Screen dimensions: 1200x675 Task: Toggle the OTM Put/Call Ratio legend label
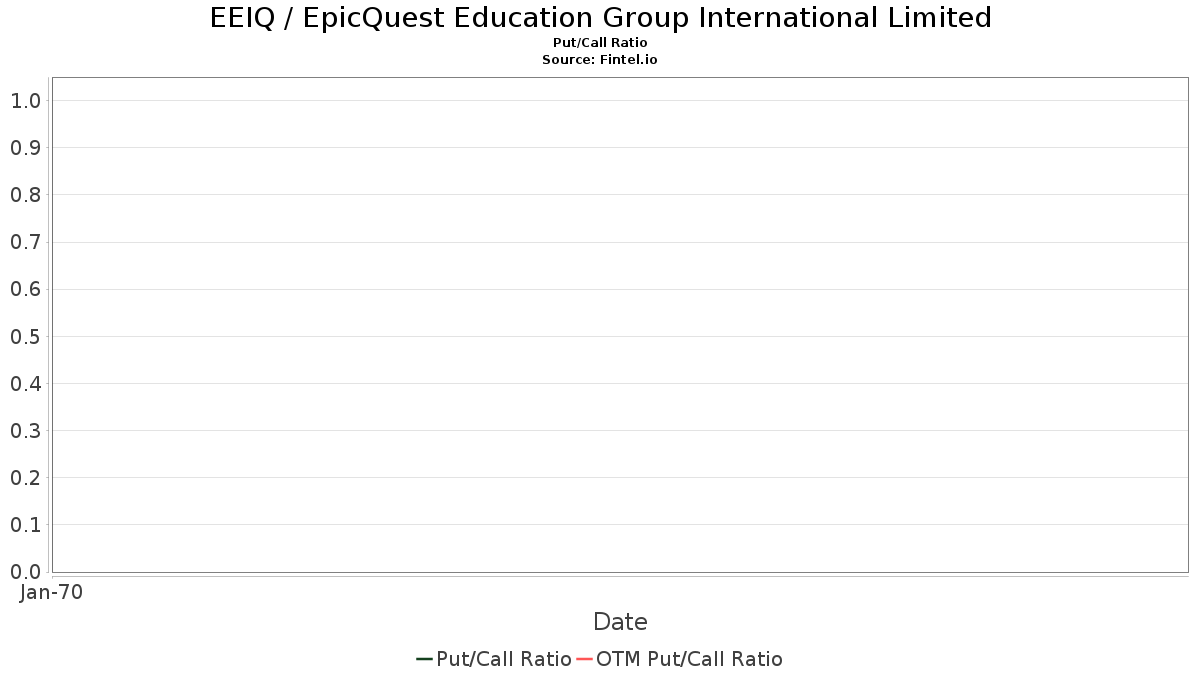(689, 659)
